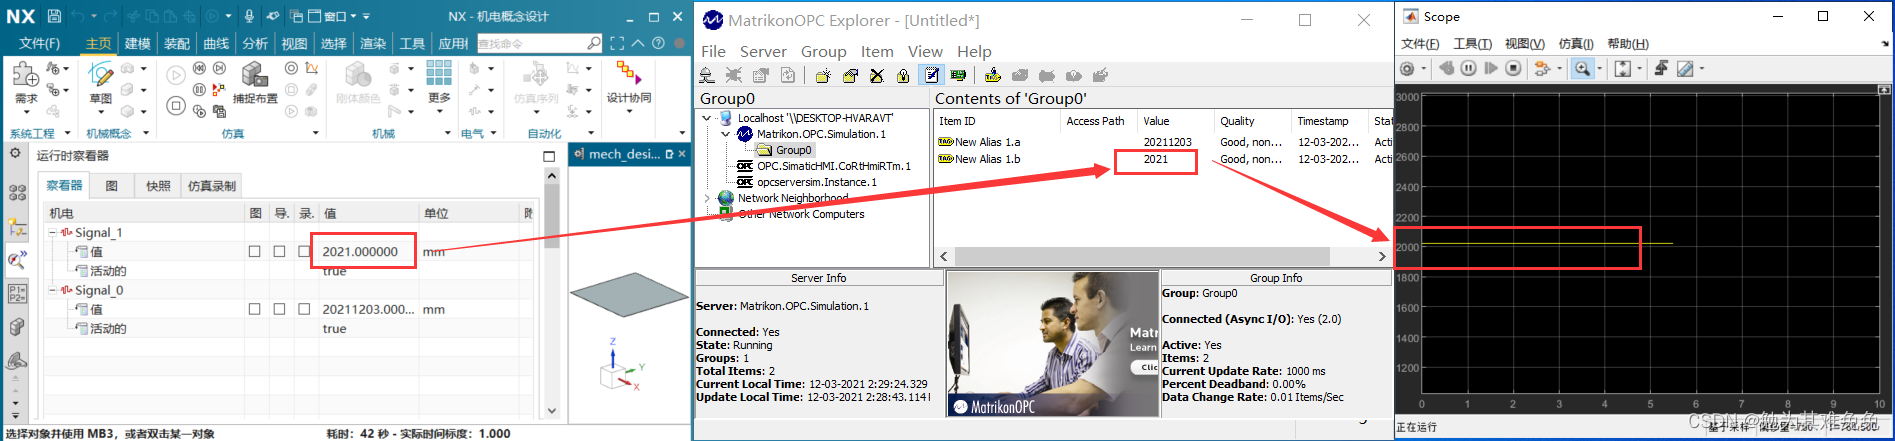Click the MatrikonOPC delete X icon
Screen dimensions: 1895x441
(877, 75)
